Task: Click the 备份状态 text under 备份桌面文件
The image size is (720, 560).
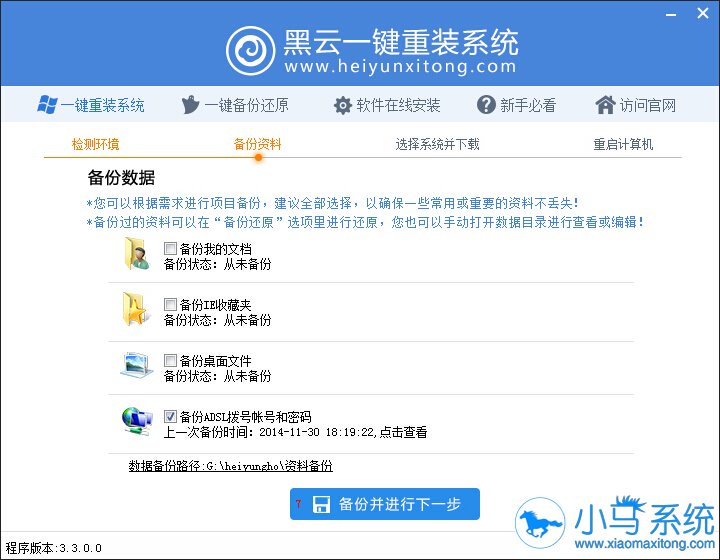Action: (218, 376)
